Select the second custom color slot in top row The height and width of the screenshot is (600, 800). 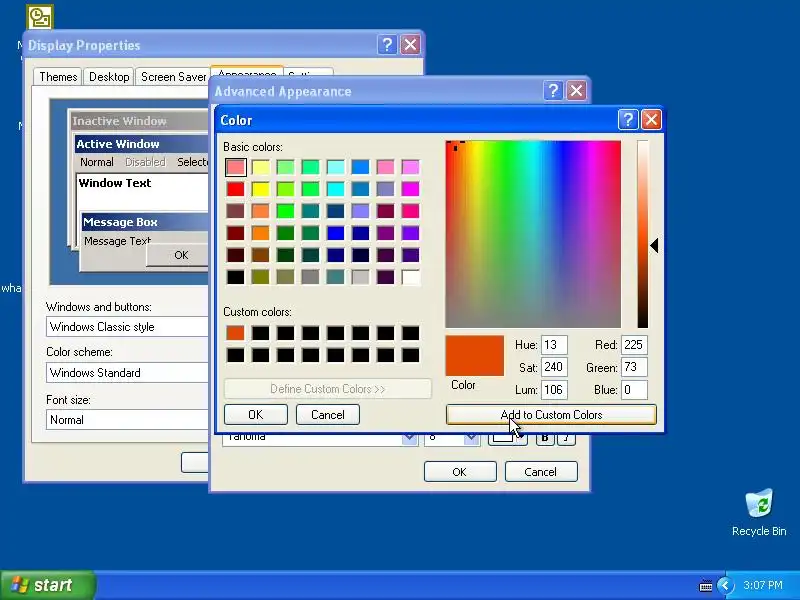261,333
